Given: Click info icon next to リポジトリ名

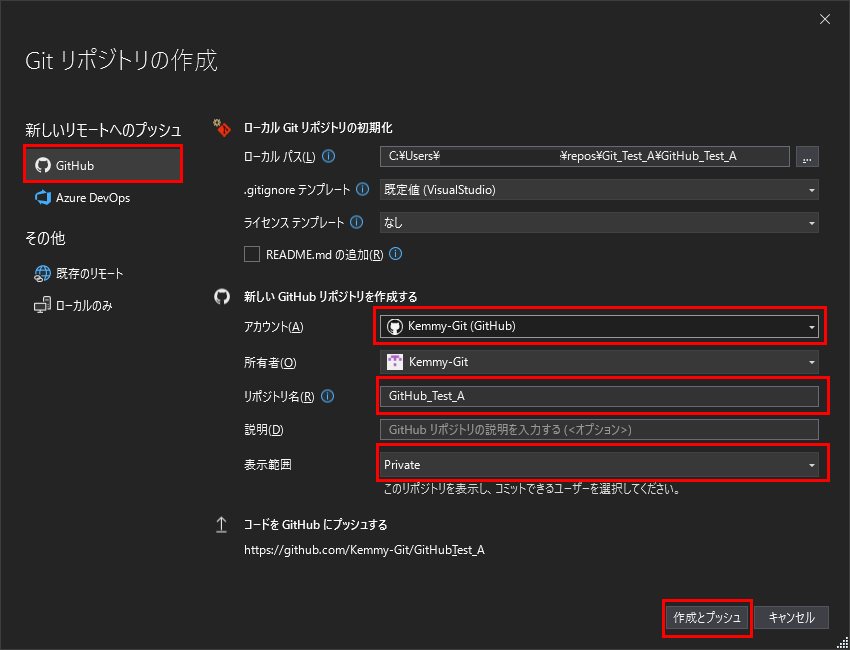Looking at the screenshot, I should click(x=328, y=396).
